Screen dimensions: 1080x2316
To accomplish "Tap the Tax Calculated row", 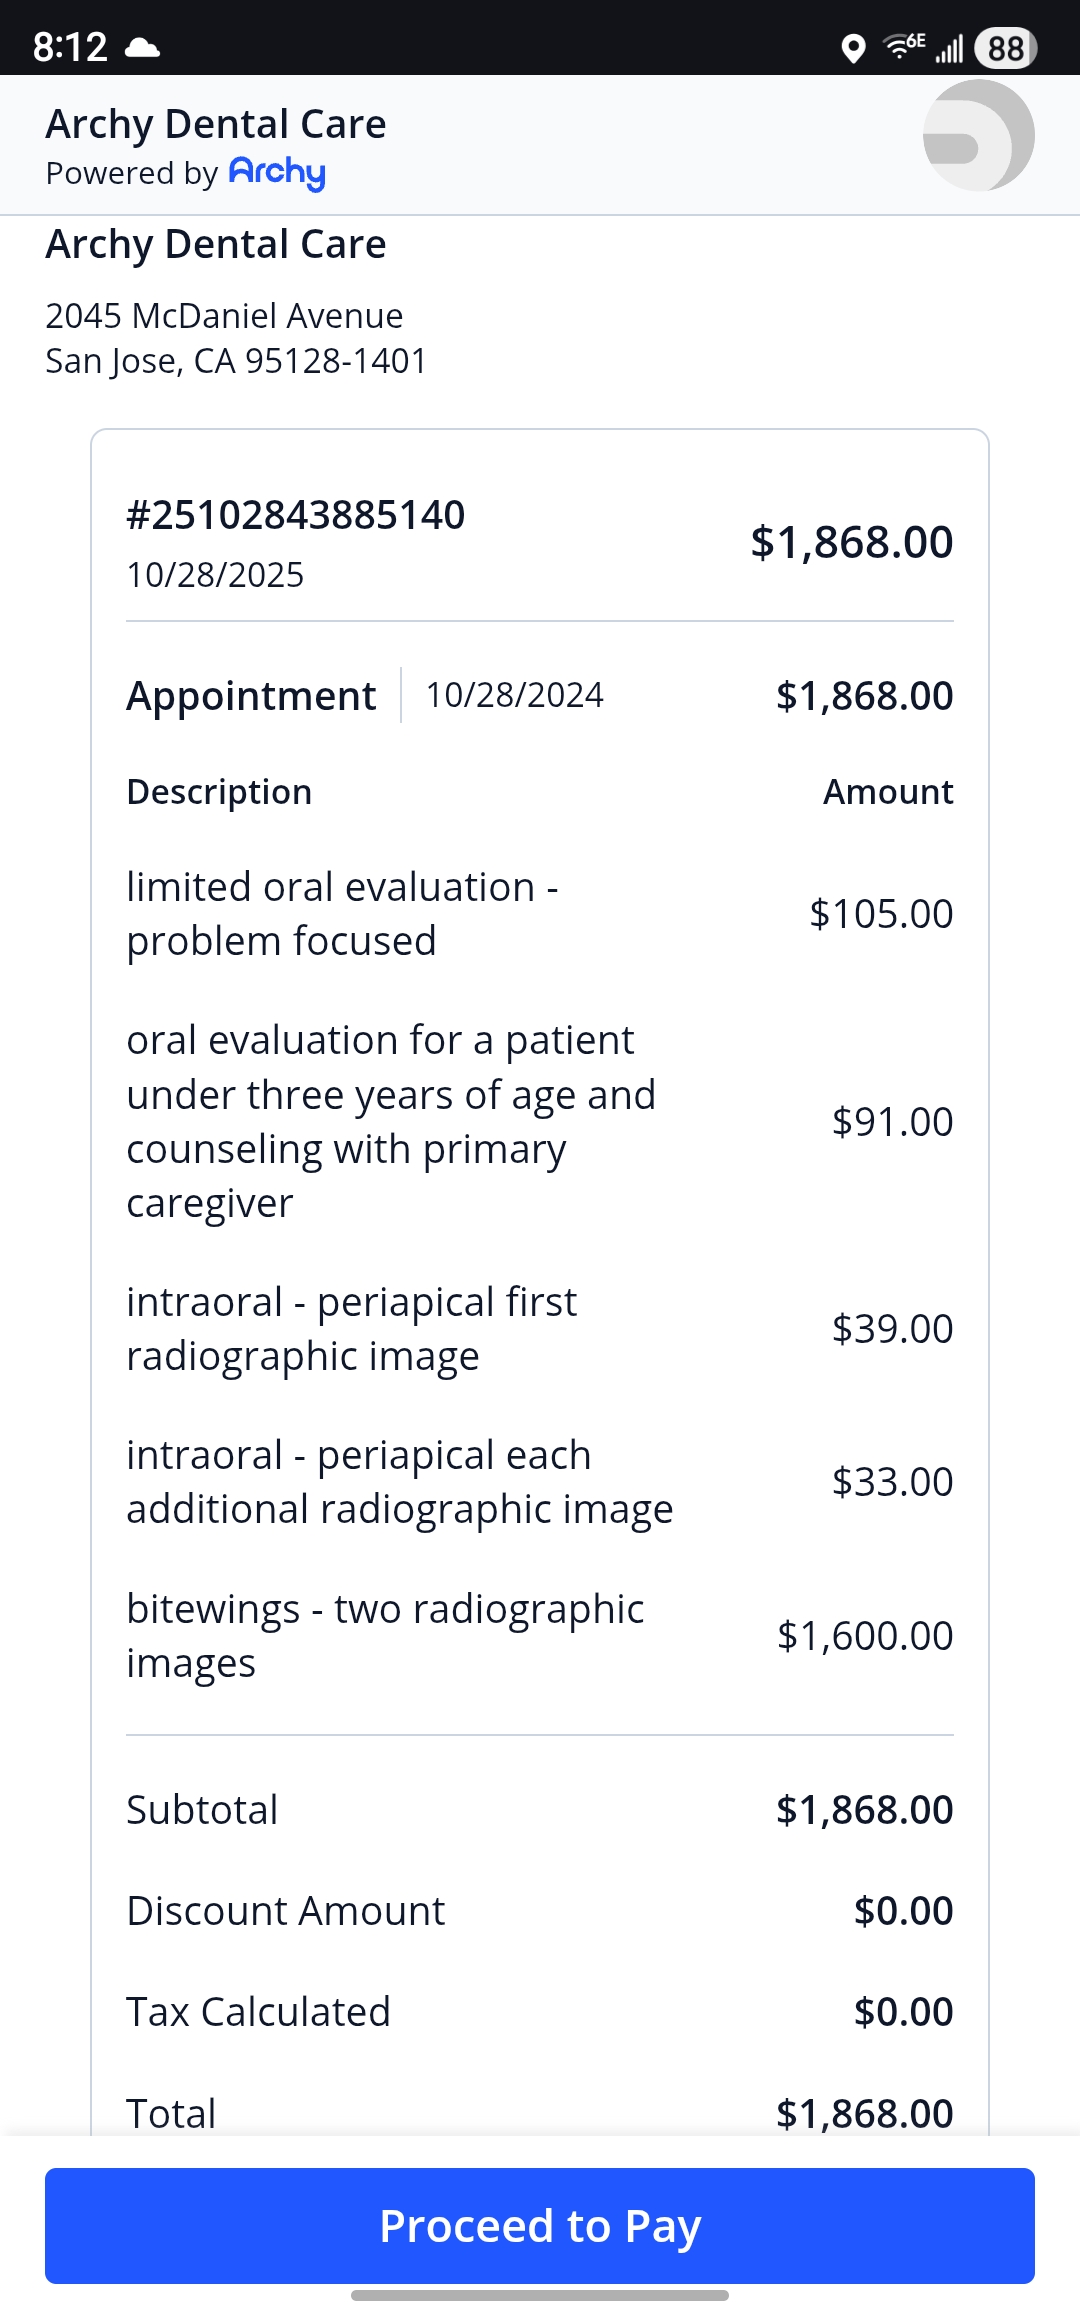I will (x=540, y=2012).
